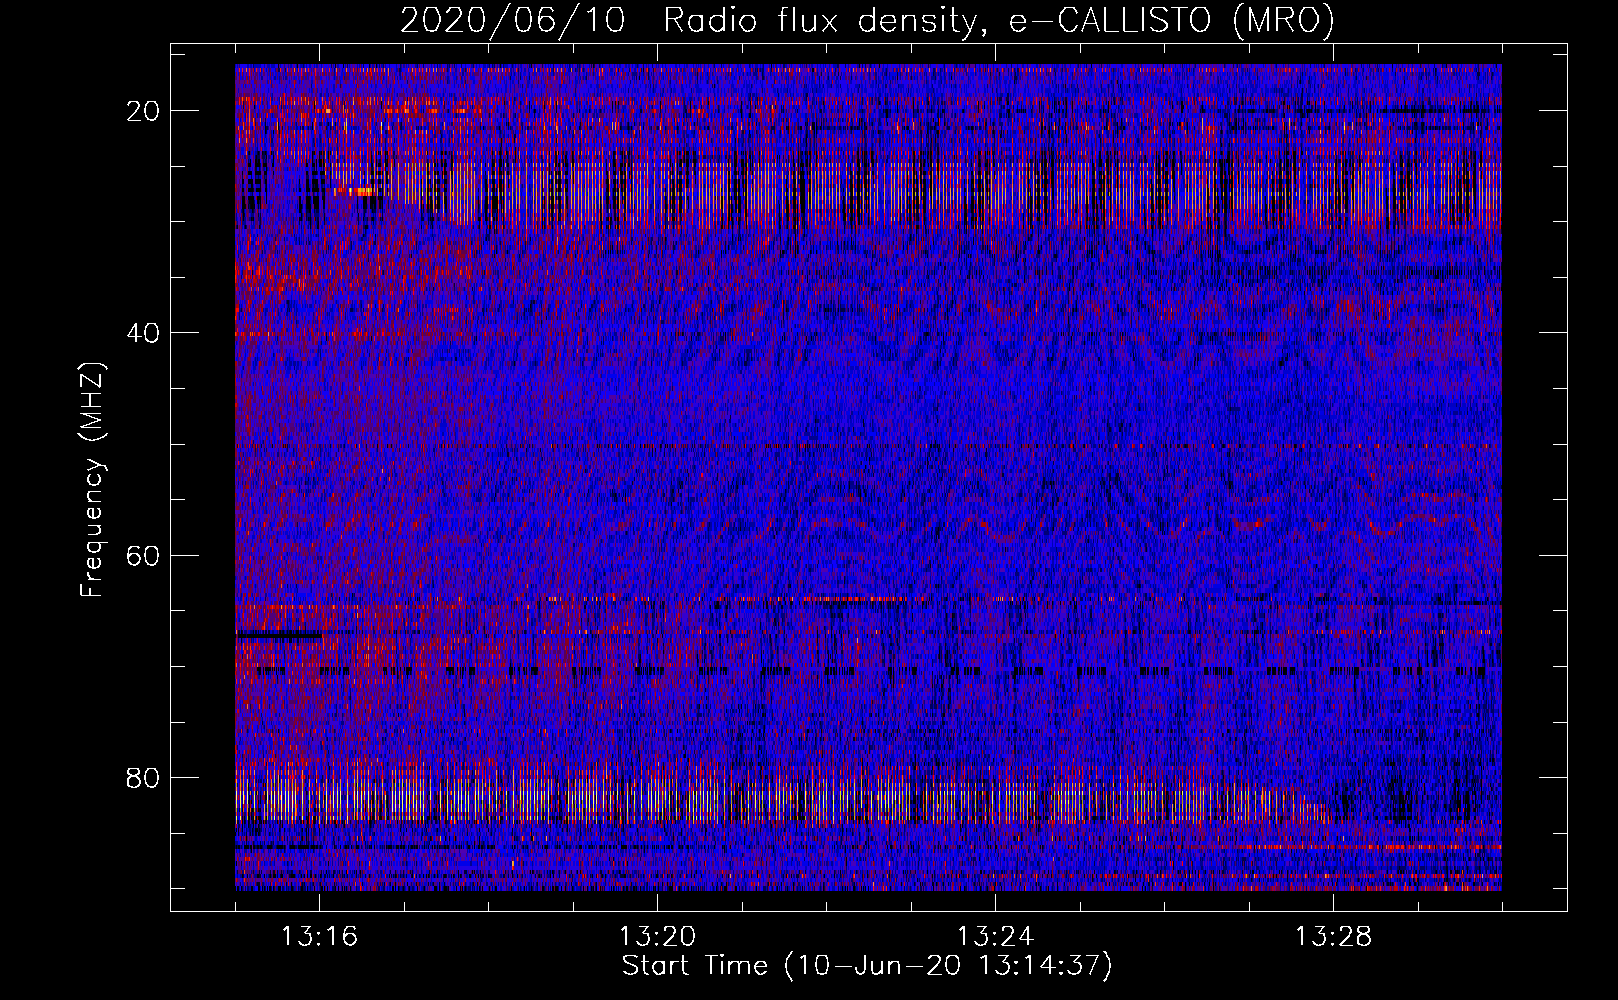Click the 13:24 time tick label

(995, 937)
